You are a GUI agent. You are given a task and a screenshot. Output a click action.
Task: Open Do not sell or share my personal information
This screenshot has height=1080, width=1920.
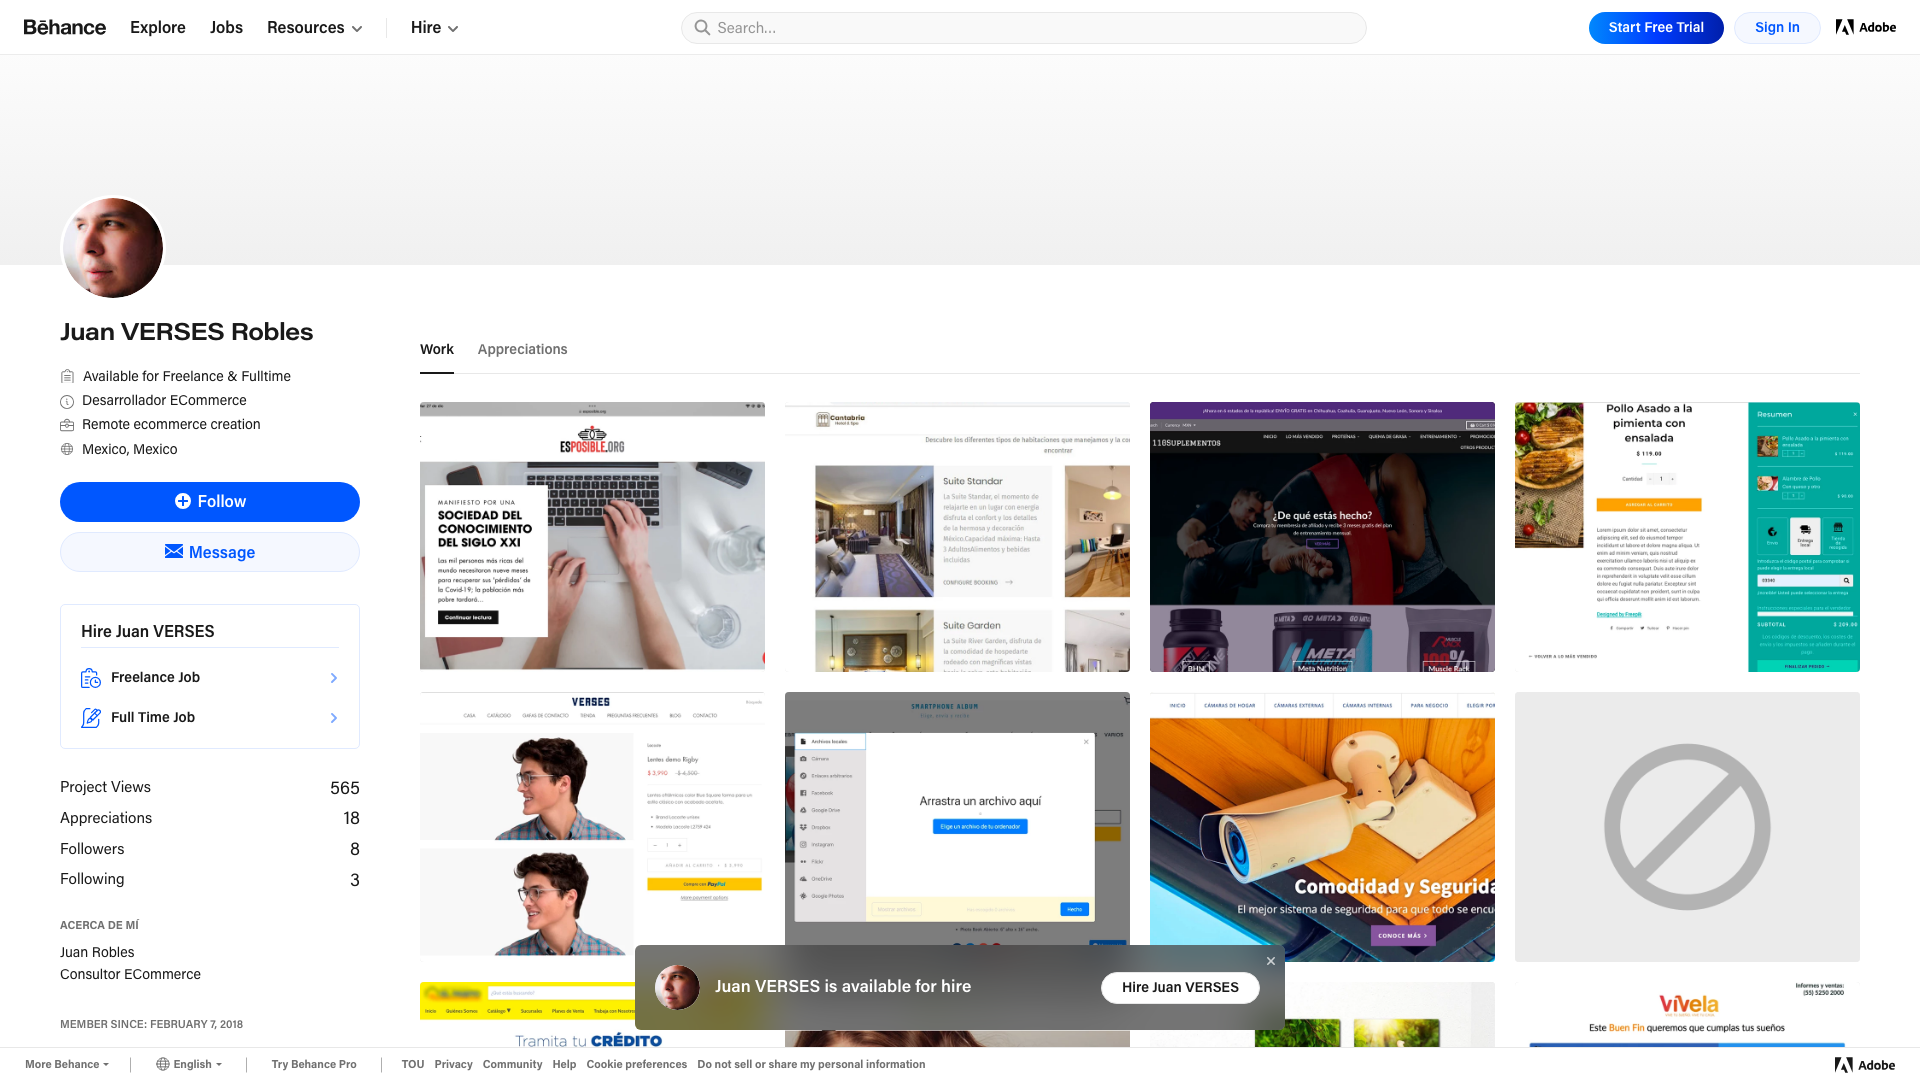[811, 1064]
